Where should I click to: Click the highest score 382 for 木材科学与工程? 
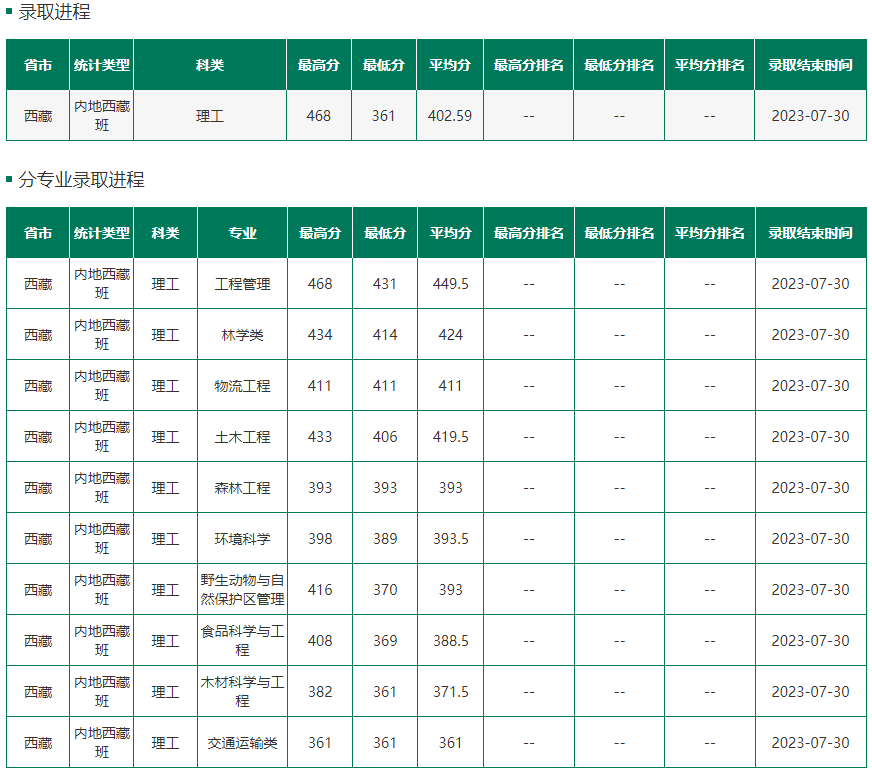tap(320, 692)
